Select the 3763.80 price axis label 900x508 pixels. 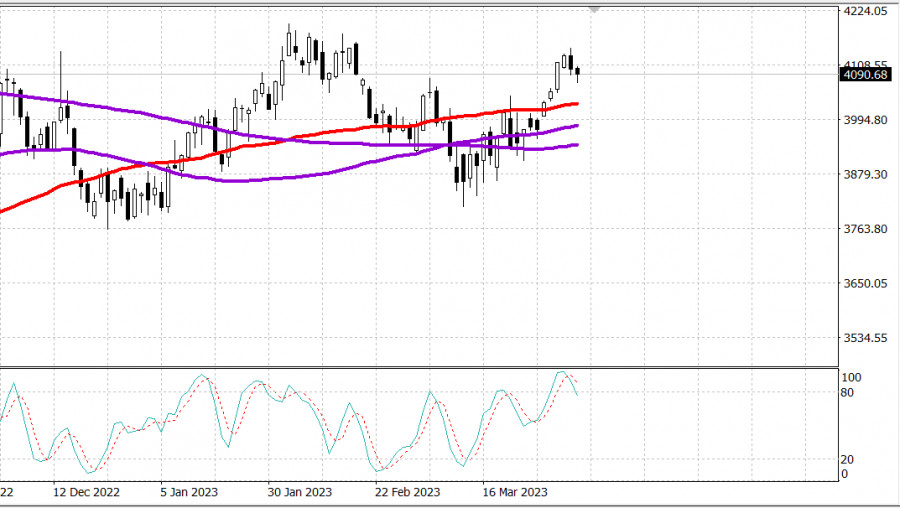point(866,229)
